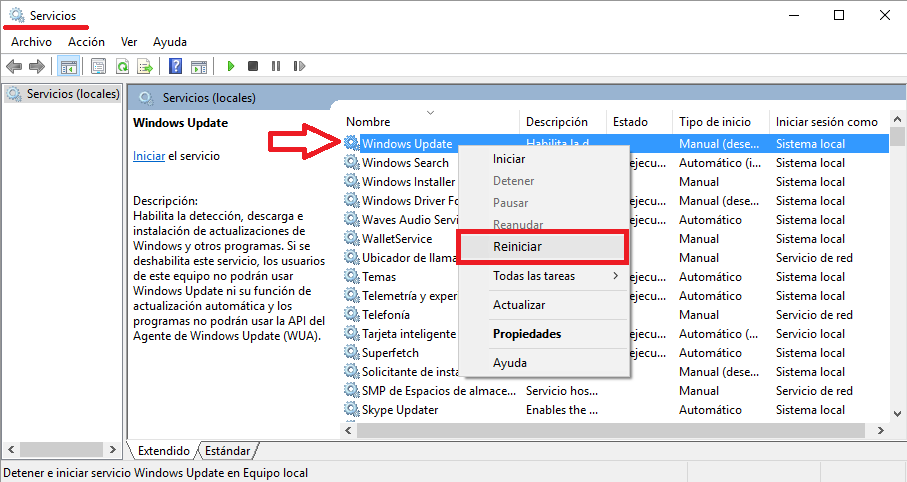Select Servicios (locales) tree node

pos(64,94)
